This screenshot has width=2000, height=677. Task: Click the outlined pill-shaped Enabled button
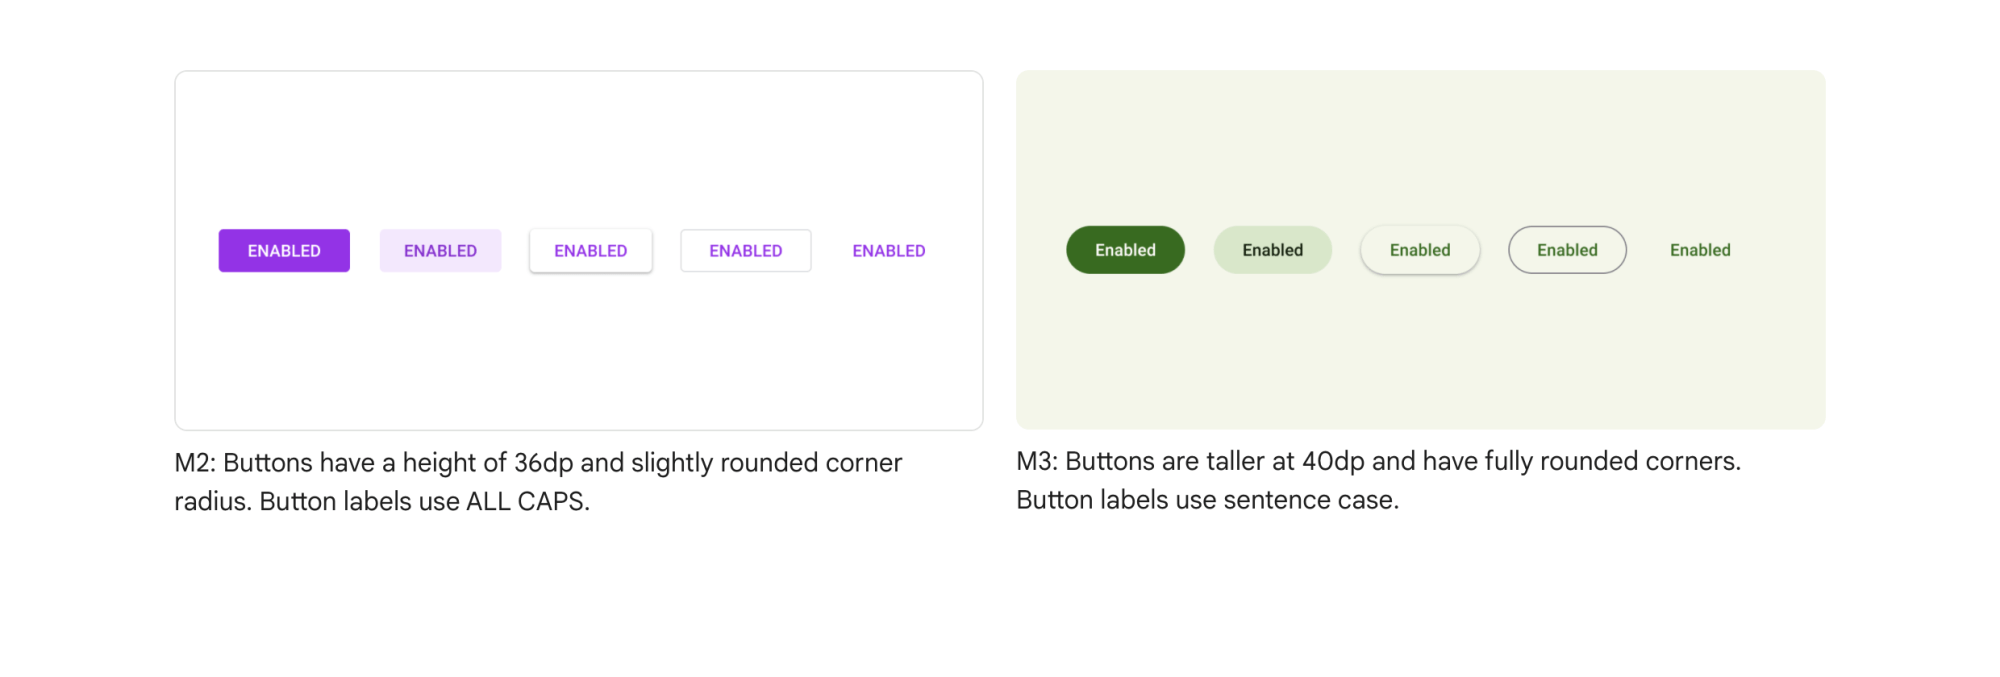[1567, 250]
